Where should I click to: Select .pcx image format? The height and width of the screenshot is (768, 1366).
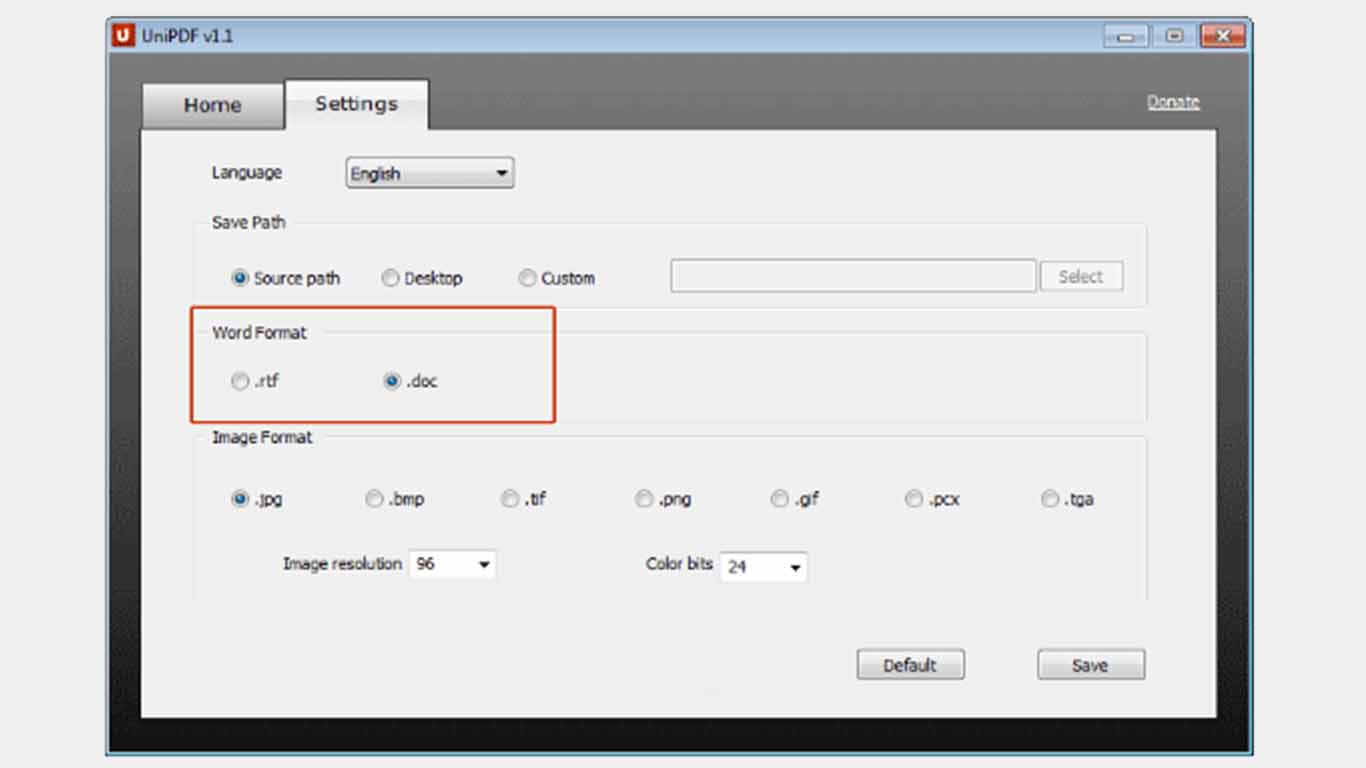[x=932, y=499]
